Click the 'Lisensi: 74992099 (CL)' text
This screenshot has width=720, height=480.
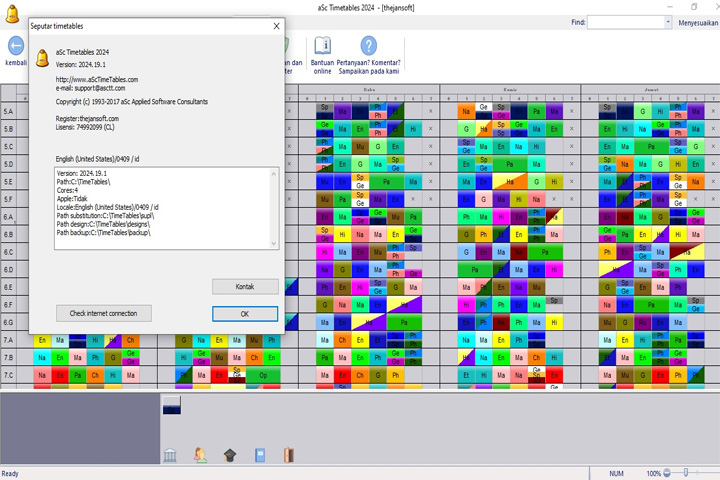(85, 127)
